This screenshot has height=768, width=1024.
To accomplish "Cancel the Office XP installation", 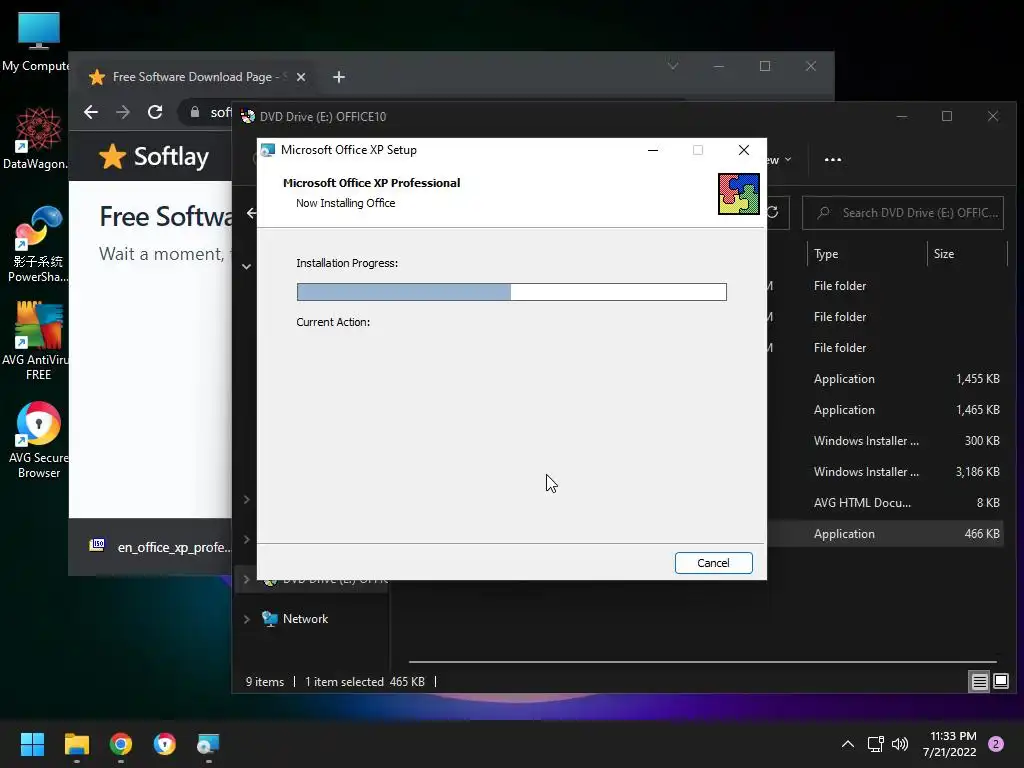I will tap(713, 563).
